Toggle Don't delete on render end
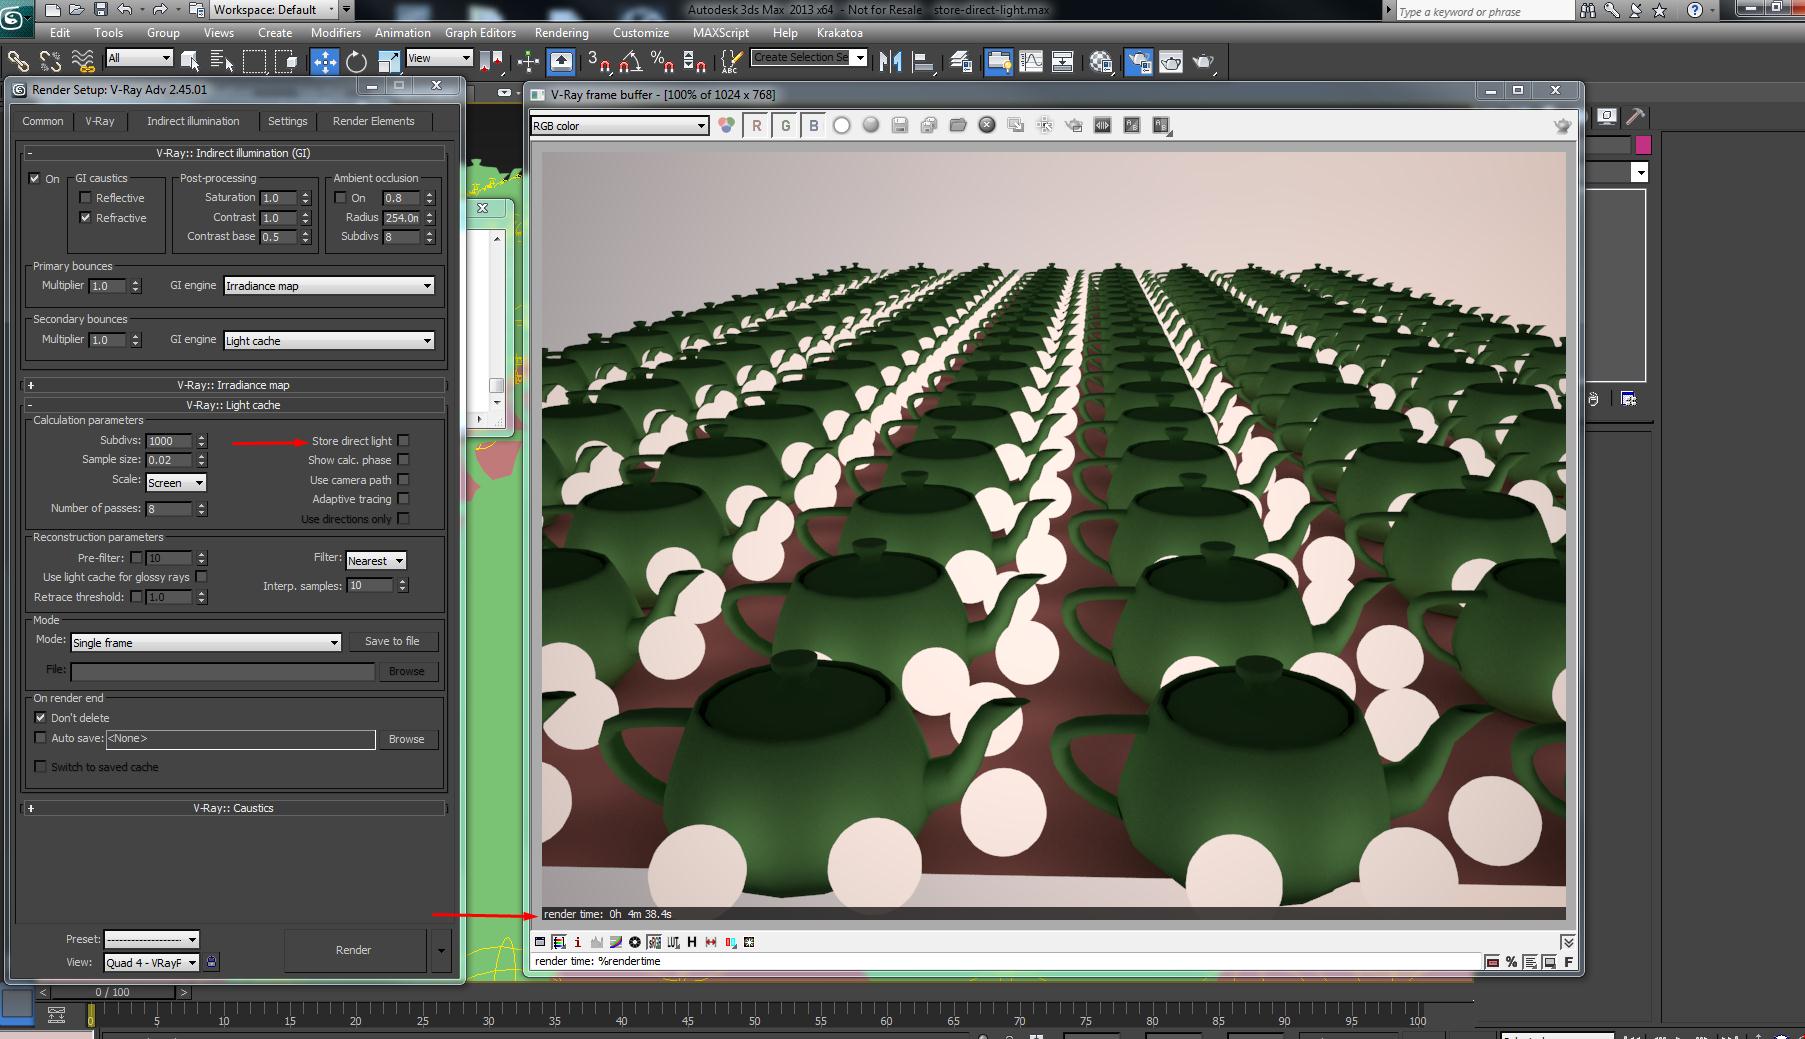The height and width of the screenshot is (1039, 1805). coord(40,717)
